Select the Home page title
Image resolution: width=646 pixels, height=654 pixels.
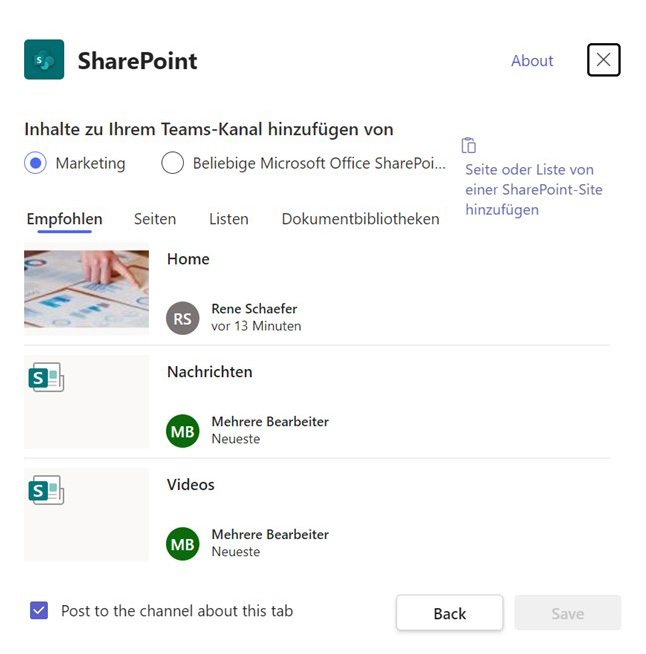(188, 259)
